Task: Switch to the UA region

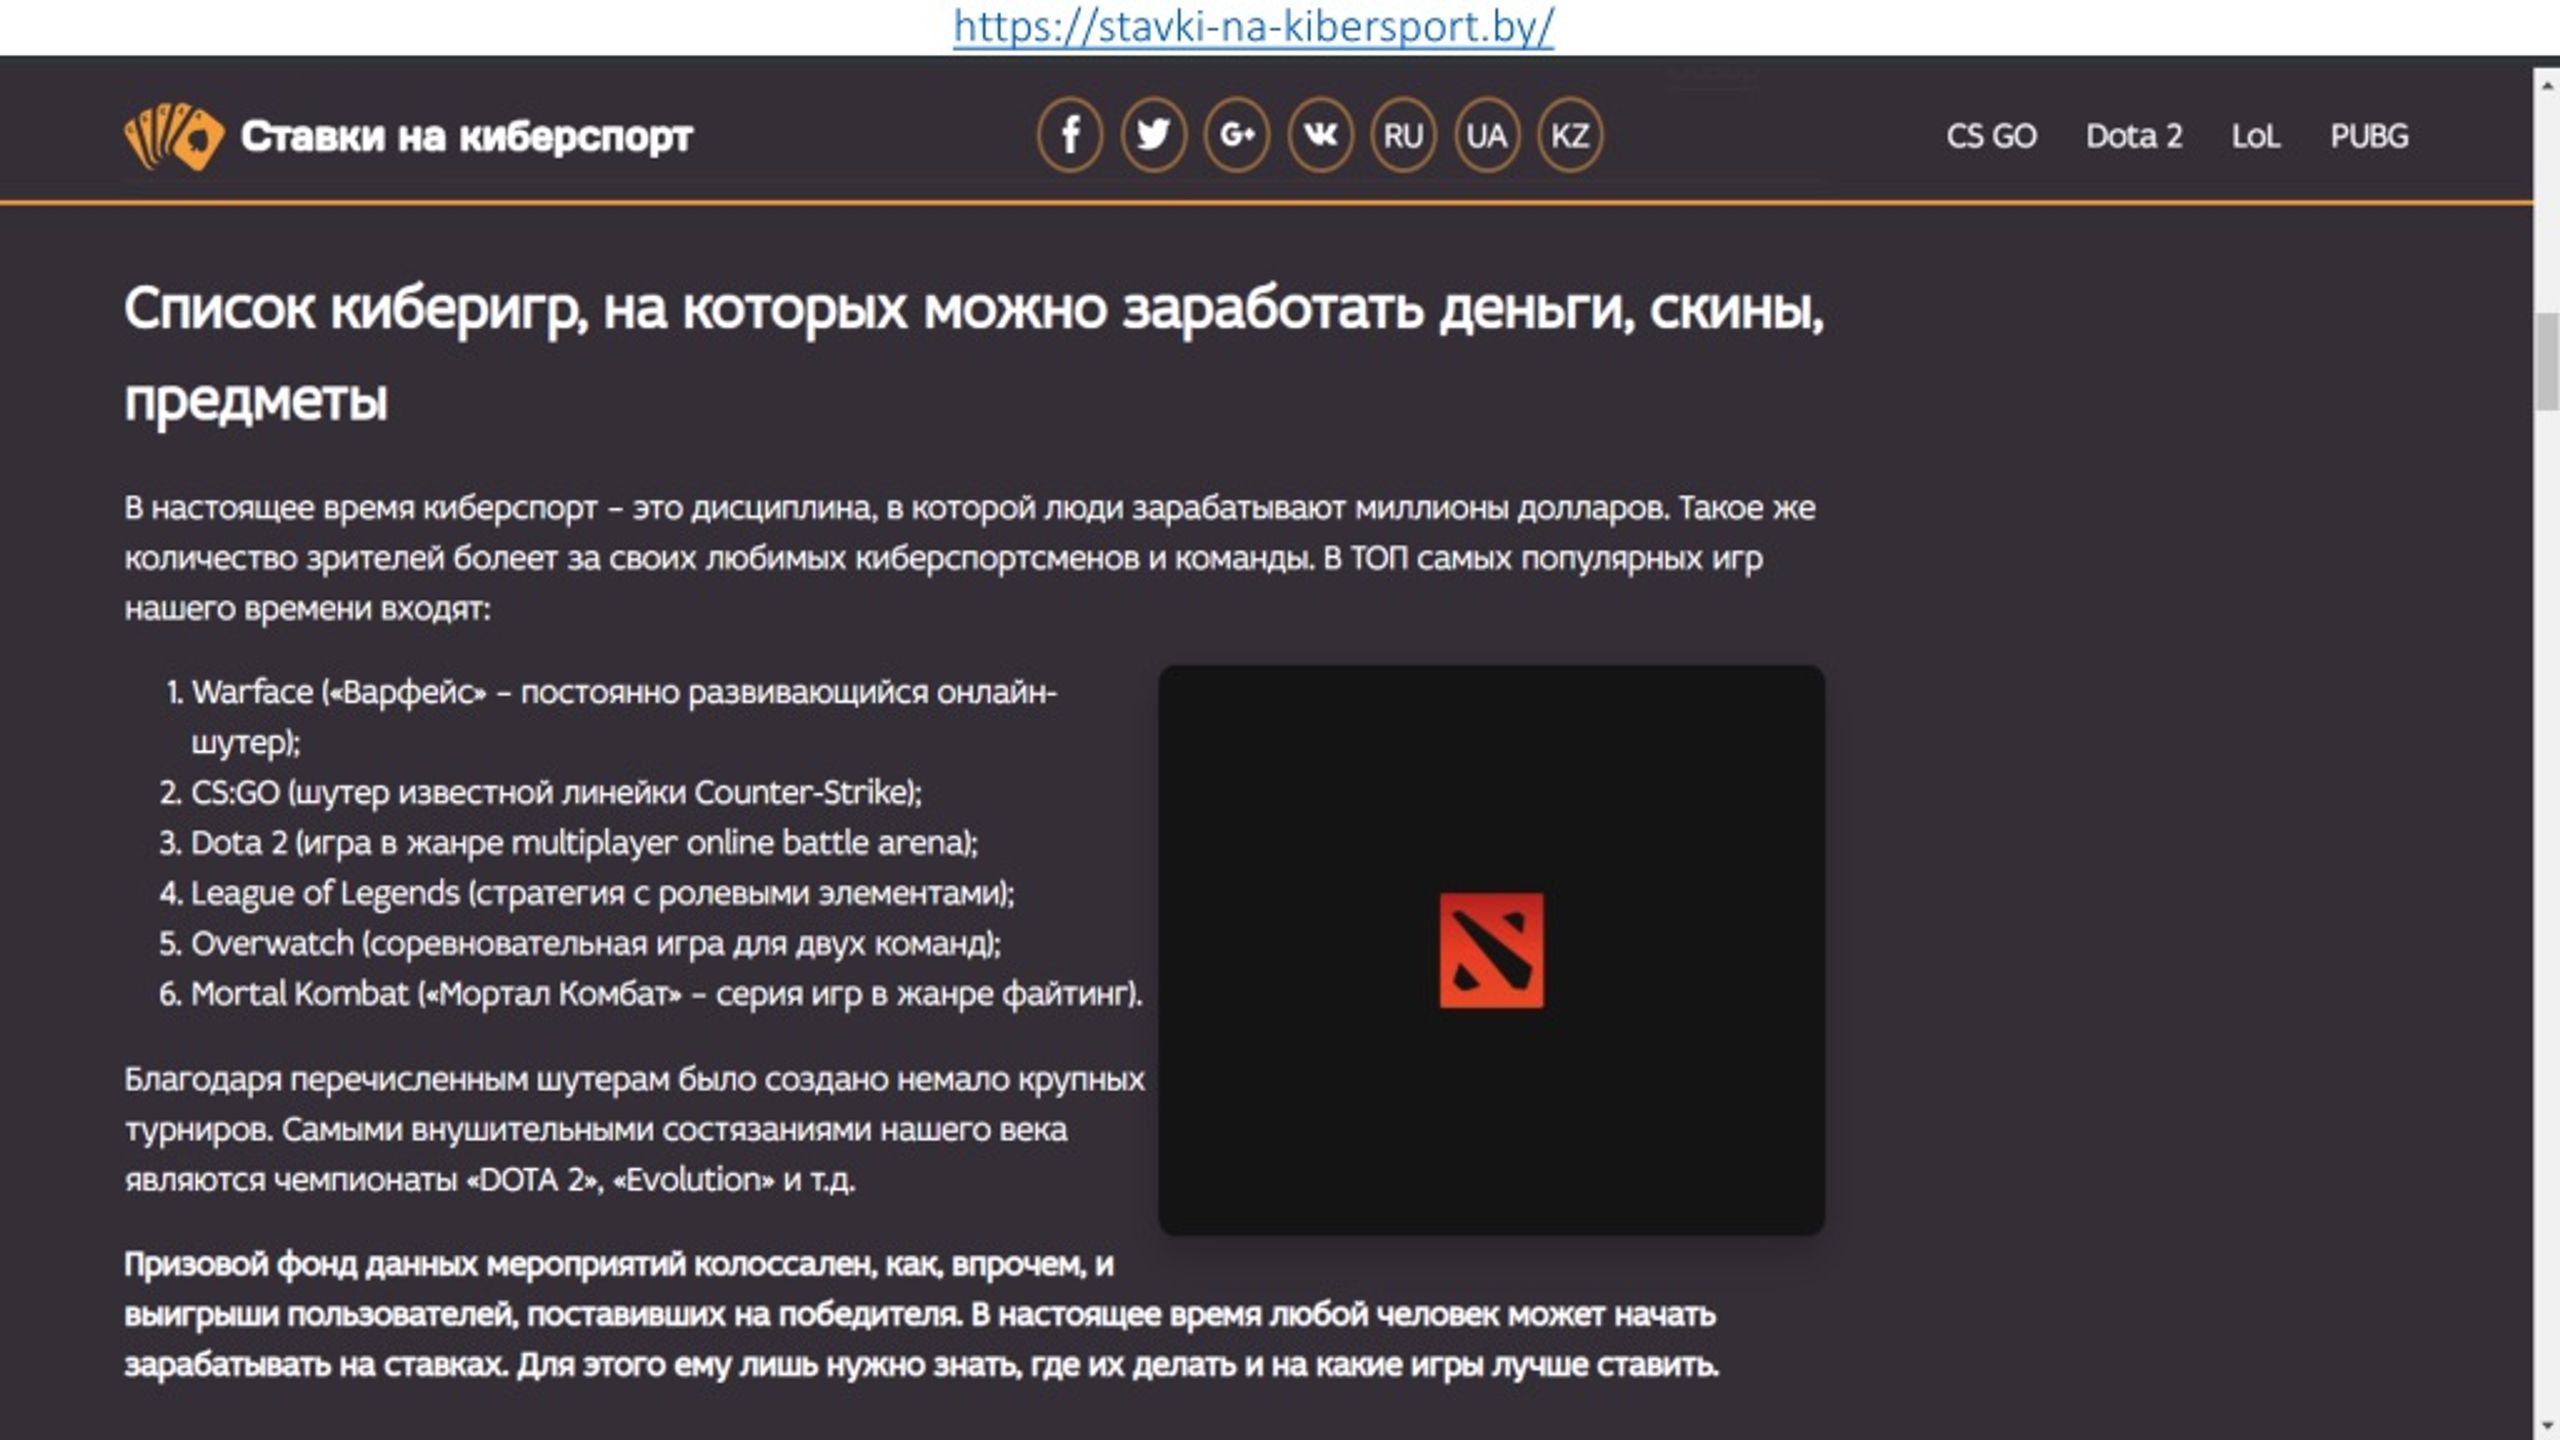Action: point(1487,135)
